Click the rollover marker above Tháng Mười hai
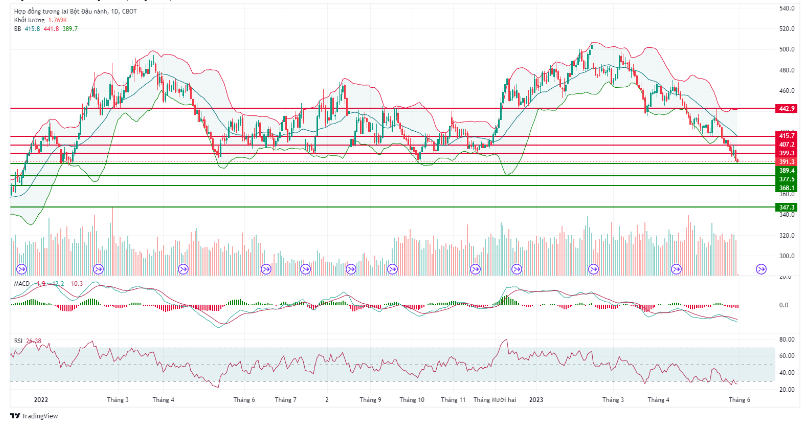This screenshot has height=430, width=809. point(516,268)
